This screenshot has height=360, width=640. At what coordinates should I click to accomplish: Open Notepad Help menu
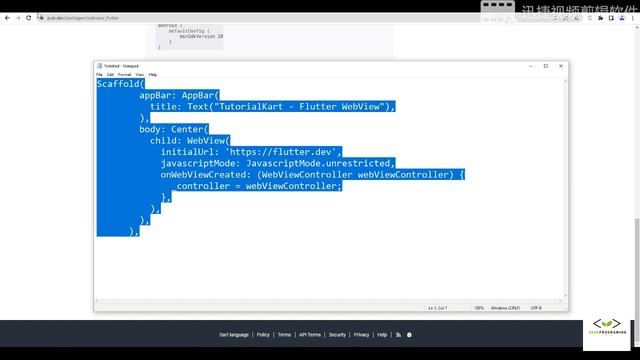pos(153,75)
